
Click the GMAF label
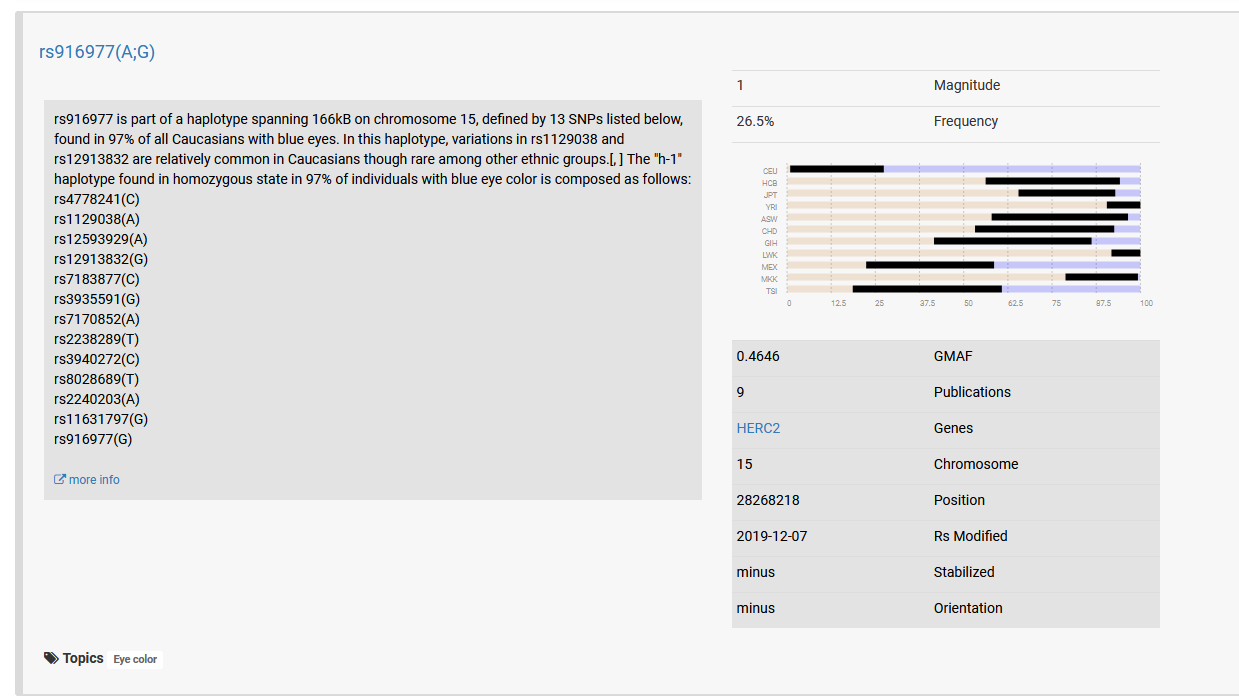pos(953,356)
